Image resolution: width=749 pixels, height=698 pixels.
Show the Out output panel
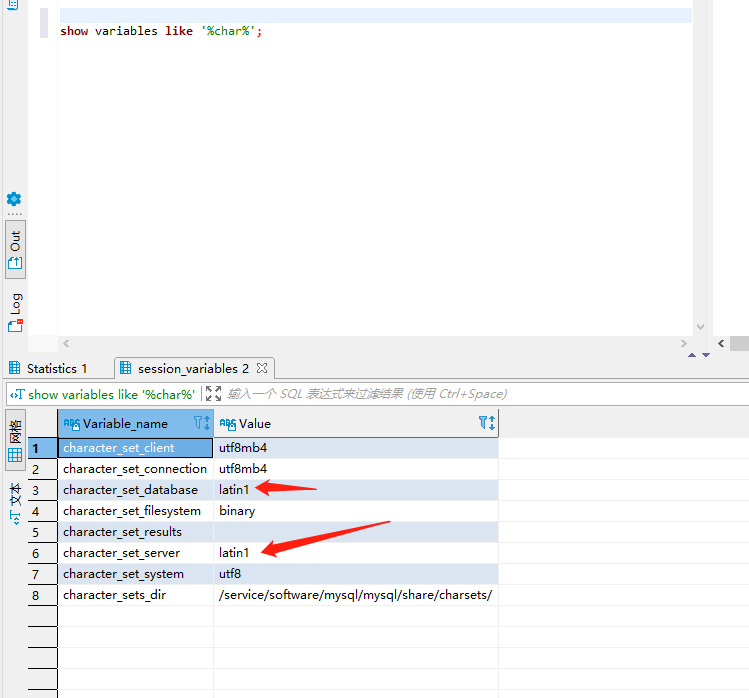[x=15, y=249]
